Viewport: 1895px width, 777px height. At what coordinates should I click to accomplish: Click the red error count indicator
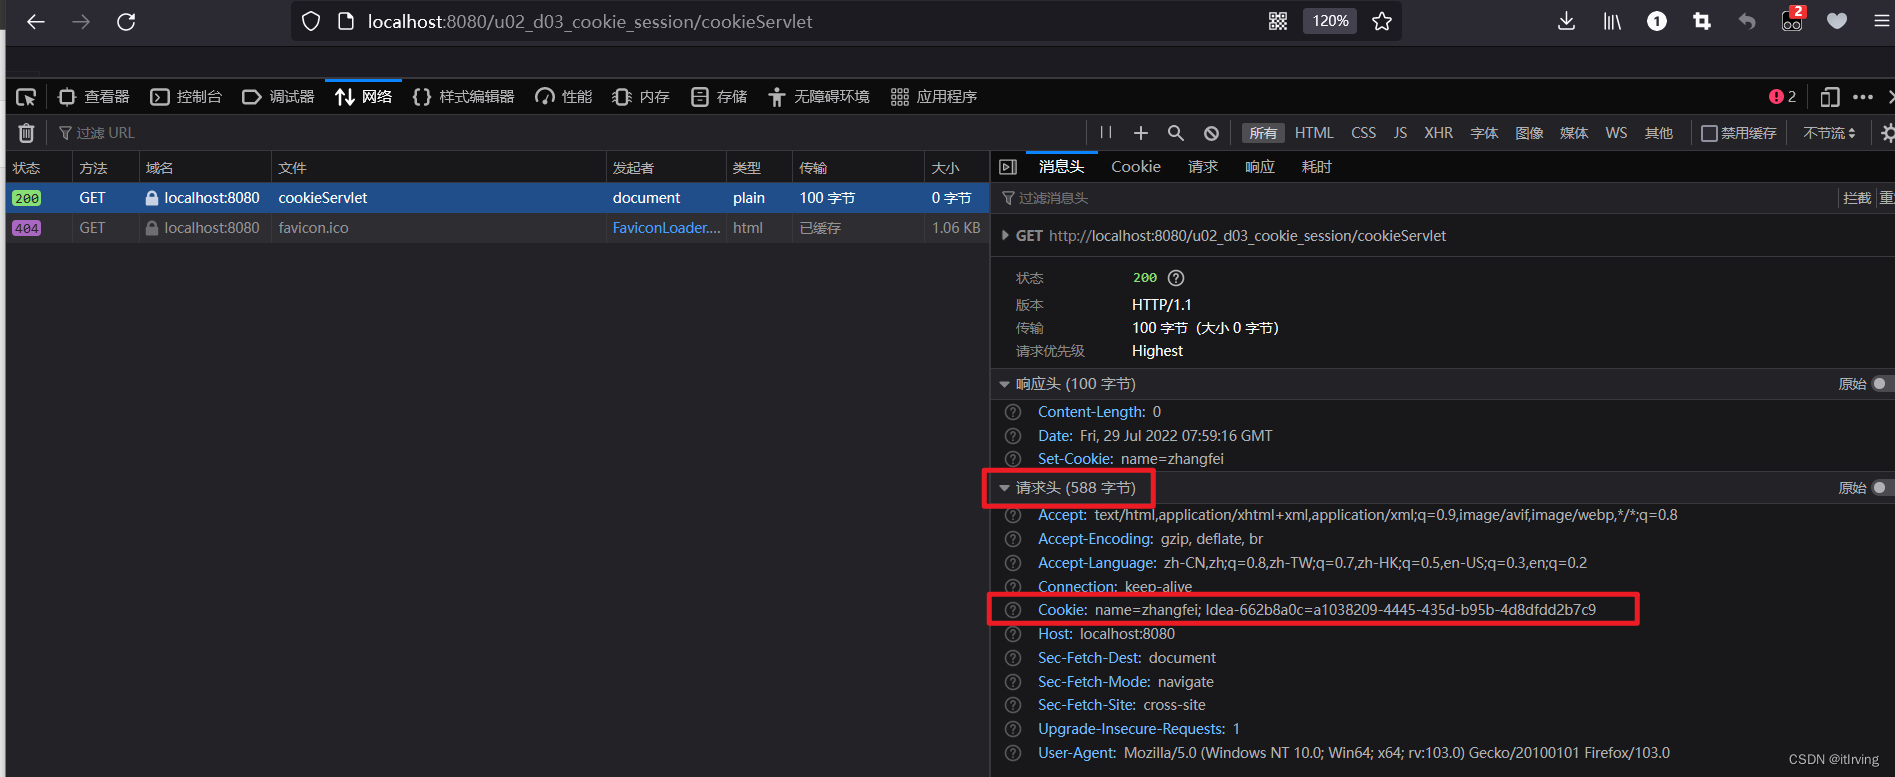pos(1782,97)
